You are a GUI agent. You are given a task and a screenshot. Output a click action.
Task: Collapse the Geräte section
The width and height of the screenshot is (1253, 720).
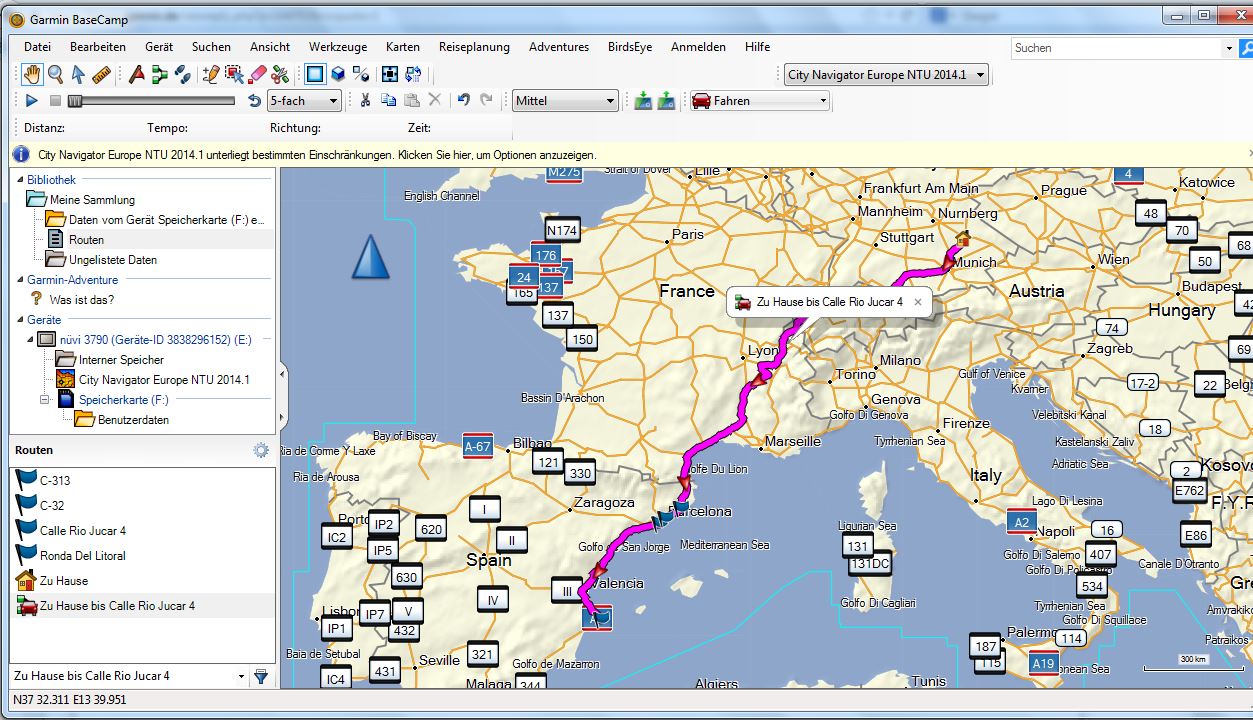coord(20,320)
